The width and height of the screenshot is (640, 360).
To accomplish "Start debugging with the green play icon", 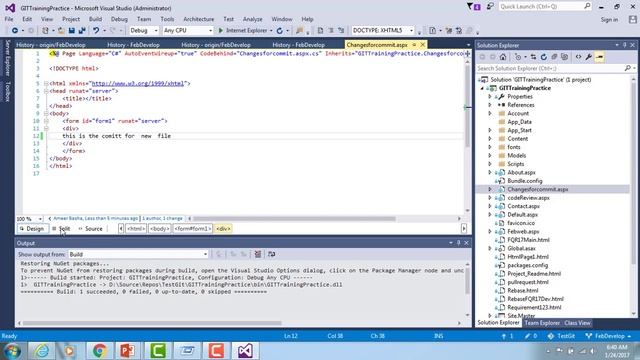I will point(221,31).
